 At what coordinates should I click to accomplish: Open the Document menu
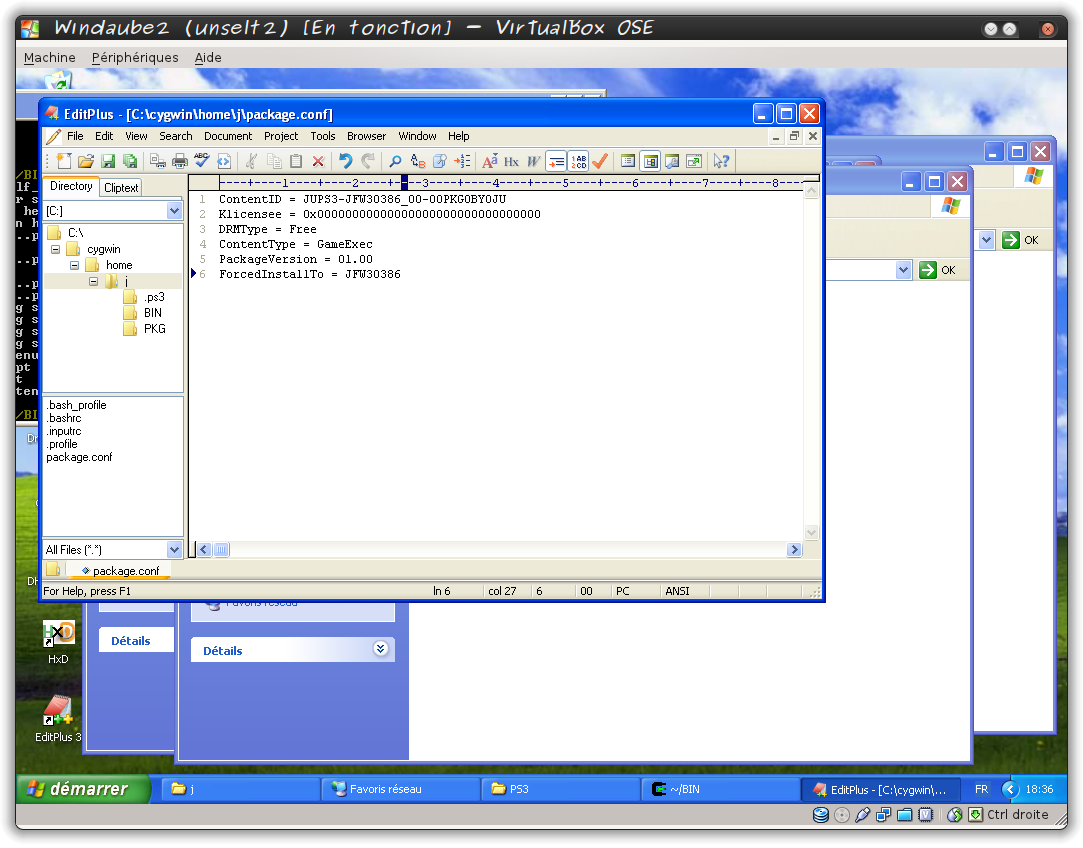point(228,136)
